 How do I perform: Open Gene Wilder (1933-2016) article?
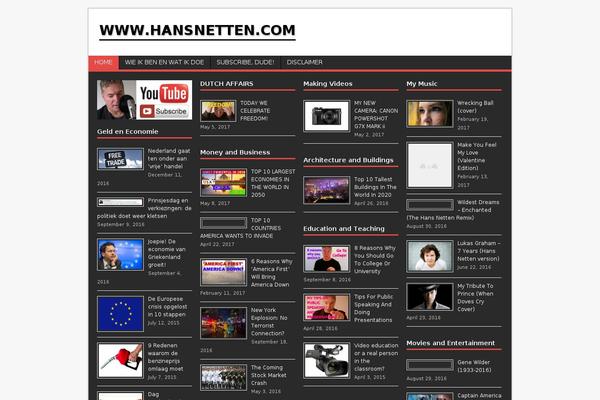474,366
